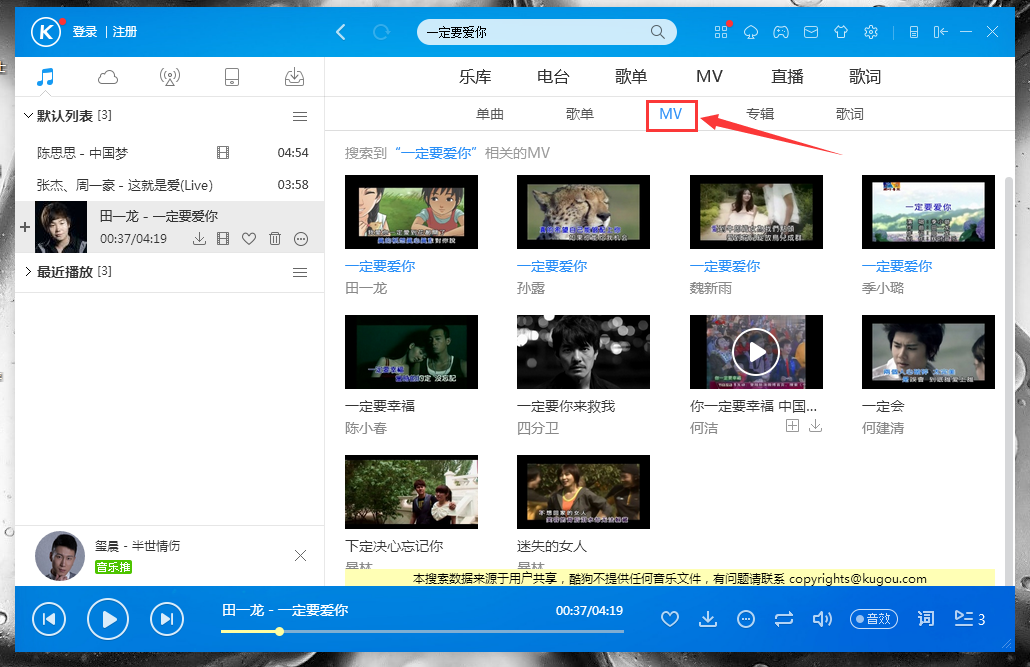Image resolution: width=1030 pixels, height=667 pixels.
Task: Open the umbrella-shaped icon in title bar
Action: 751,32
